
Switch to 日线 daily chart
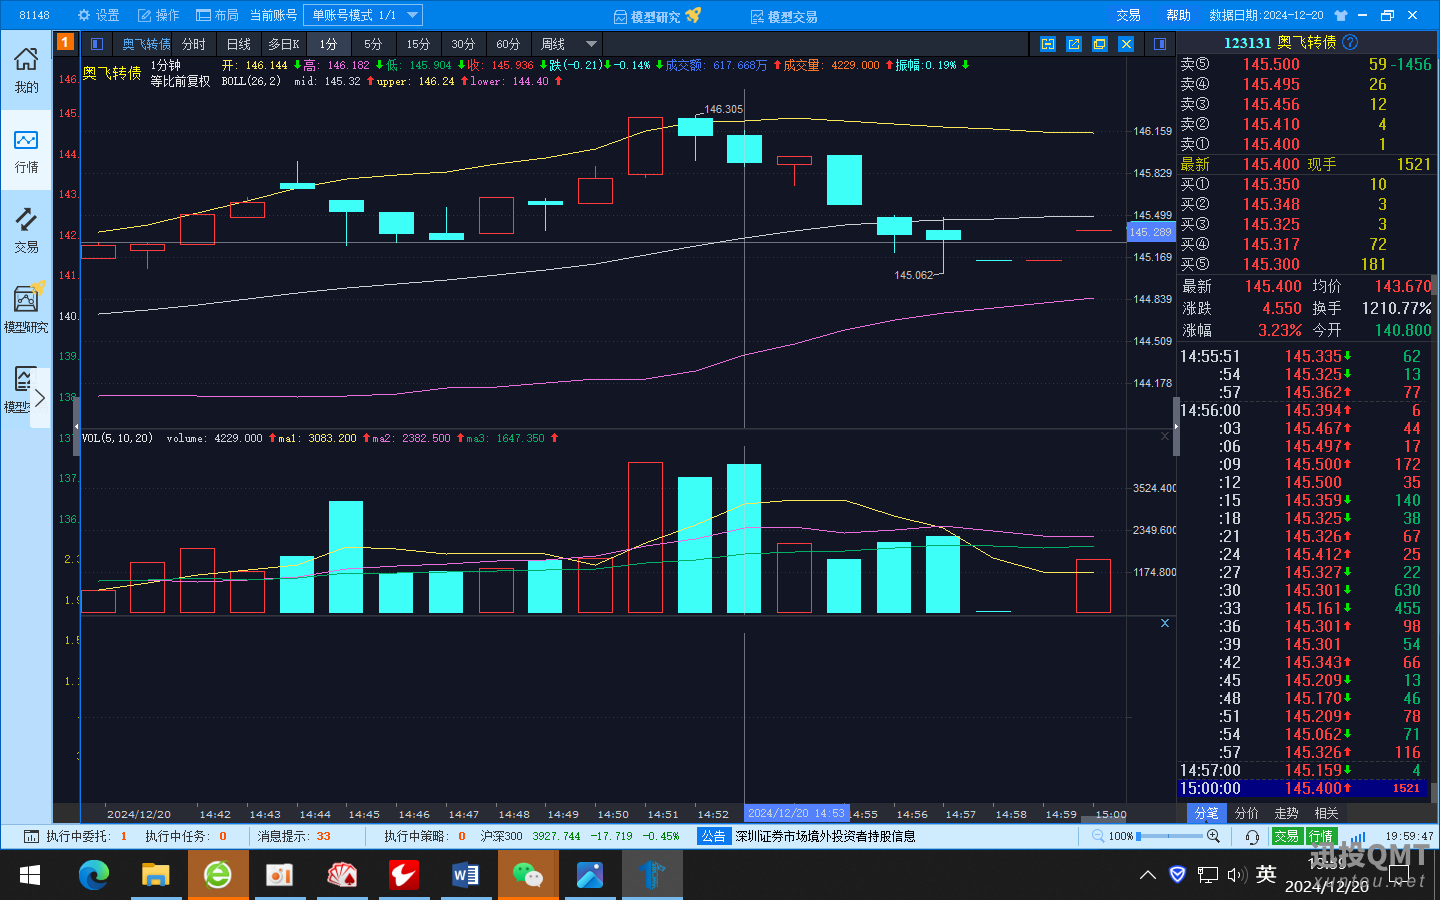(x=238, y=44)
